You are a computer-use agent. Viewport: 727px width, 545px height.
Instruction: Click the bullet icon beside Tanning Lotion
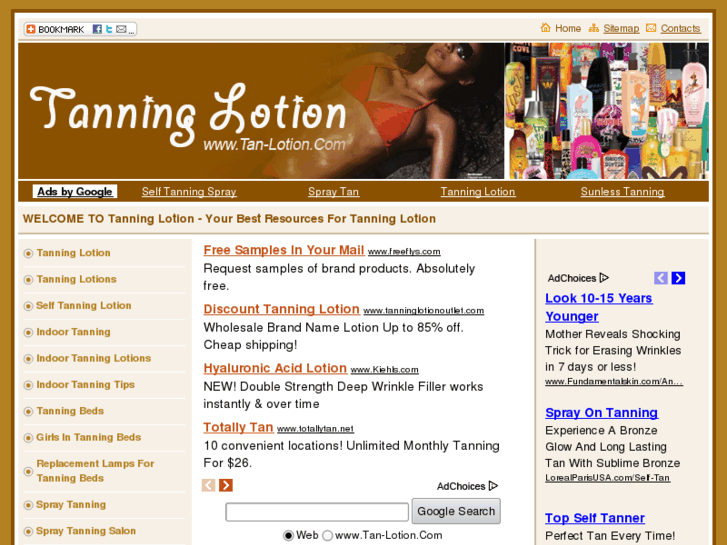[x=28, y=253]
